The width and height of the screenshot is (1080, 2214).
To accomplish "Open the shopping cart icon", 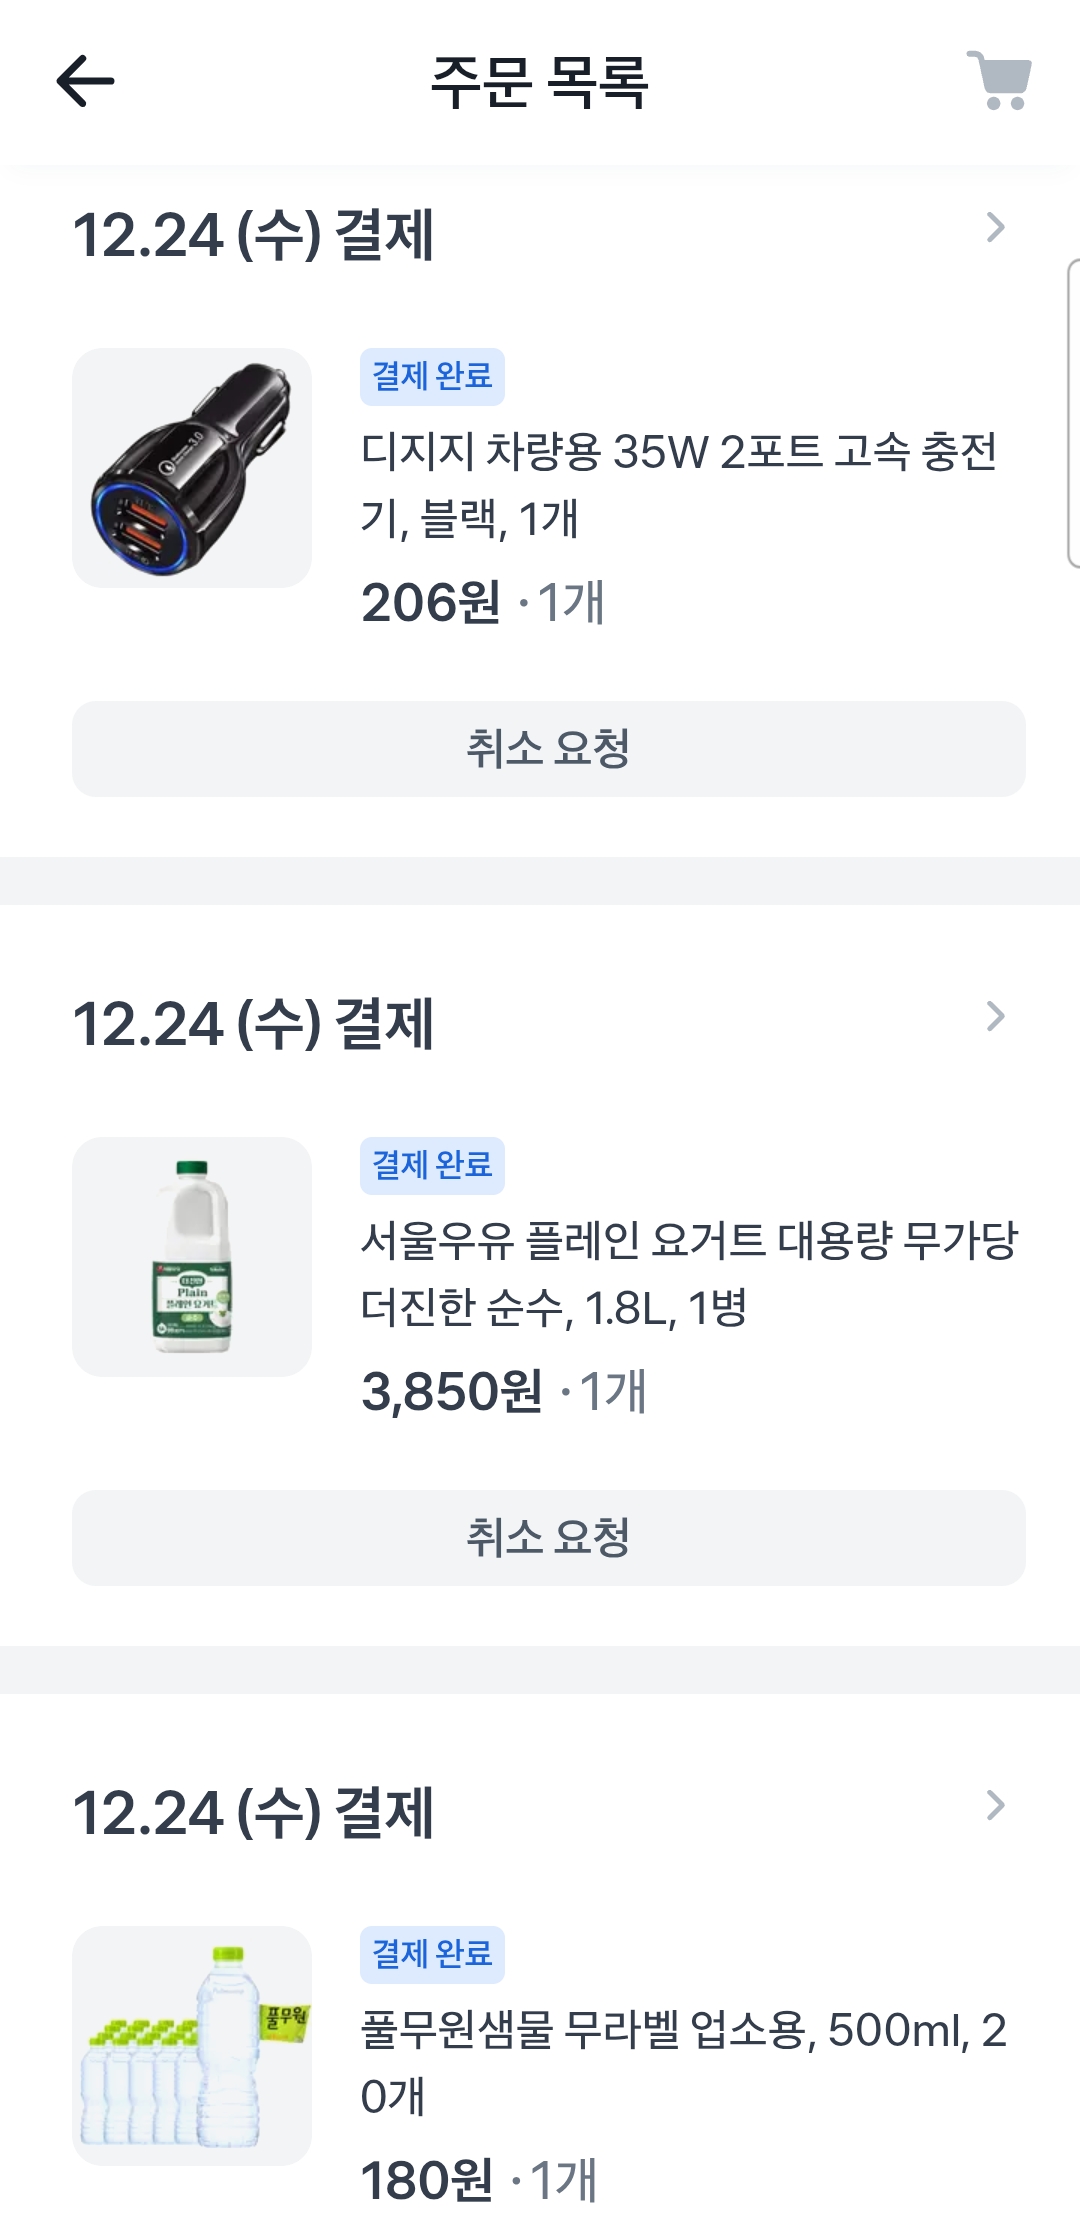I will [x=999, y=80].
